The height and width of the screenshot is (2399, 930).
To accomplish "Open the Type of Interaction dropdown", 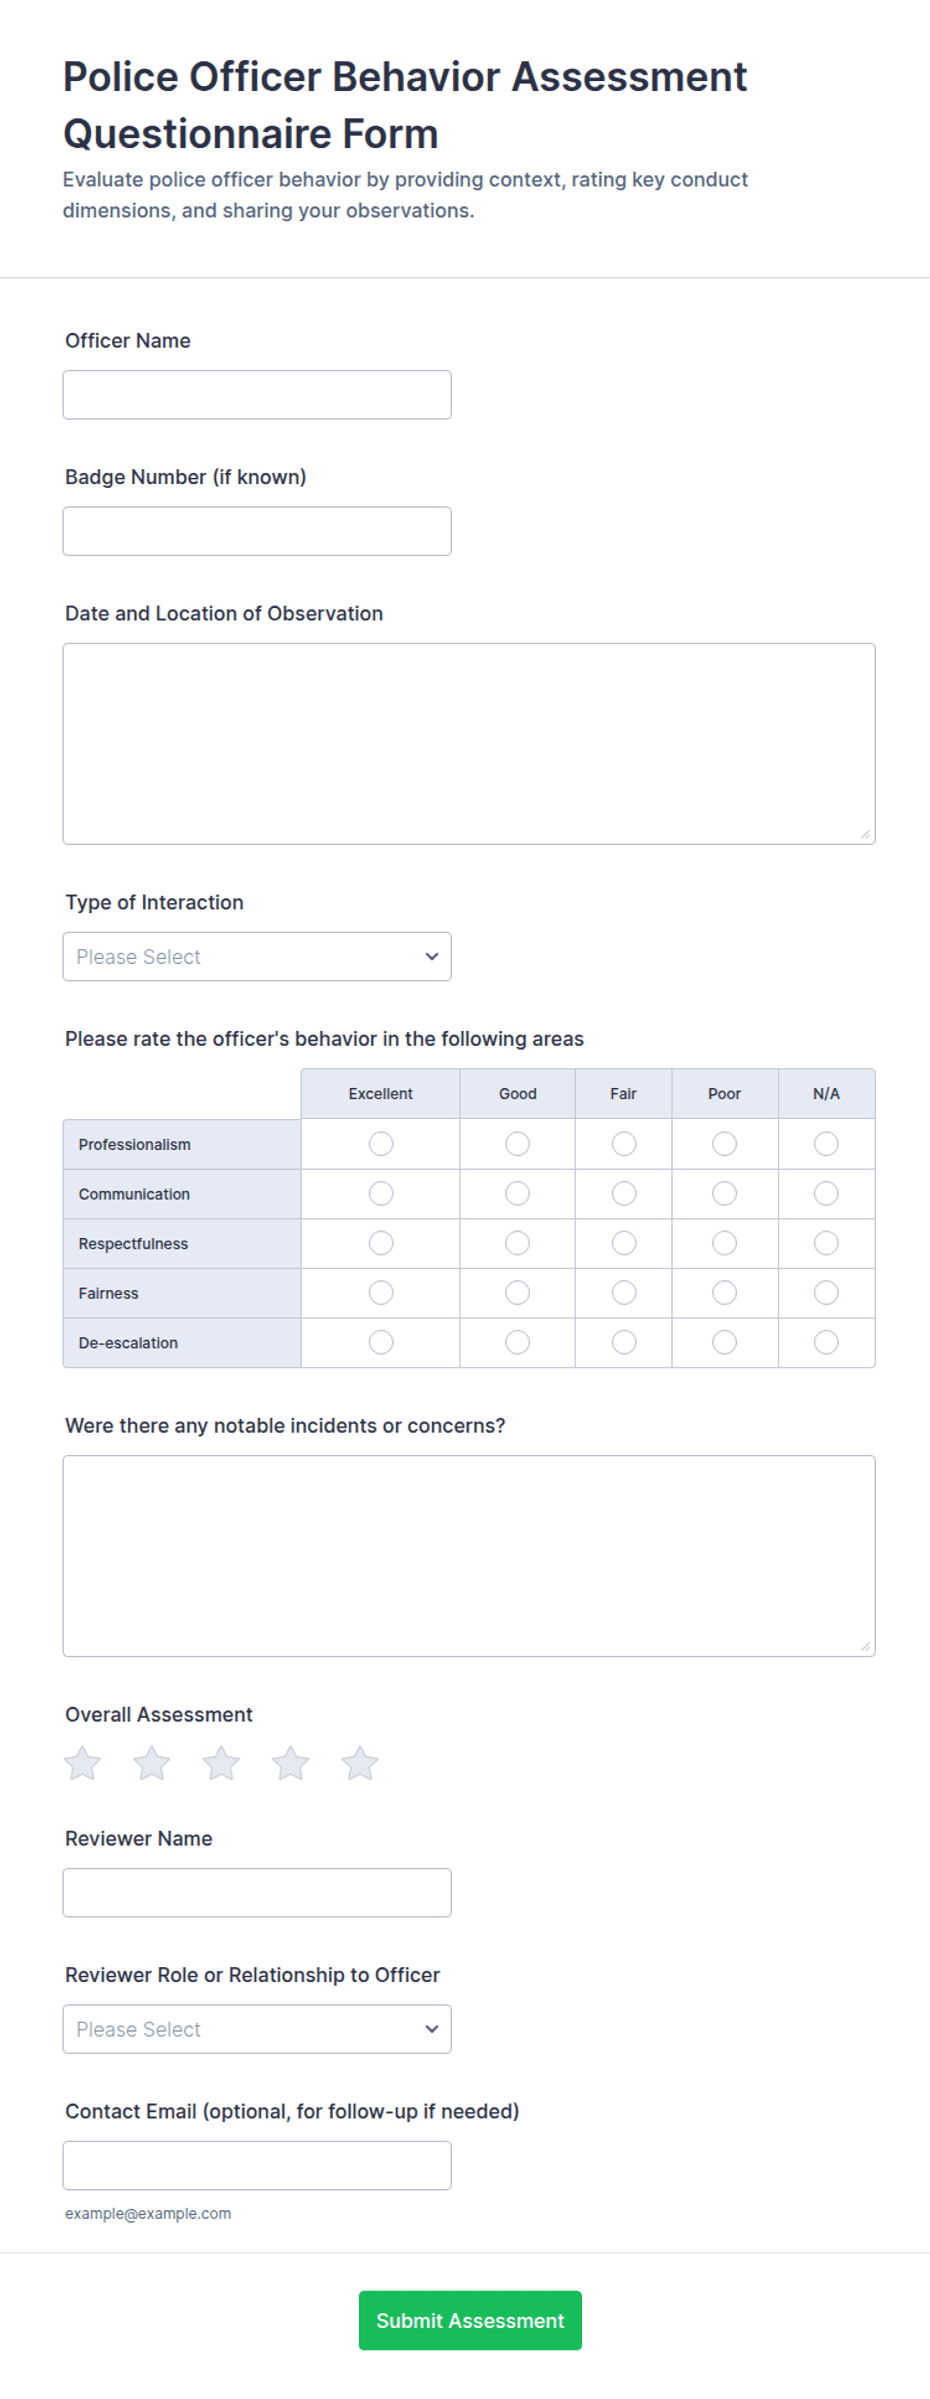I will pyautogui.click(x=257, y=957).
